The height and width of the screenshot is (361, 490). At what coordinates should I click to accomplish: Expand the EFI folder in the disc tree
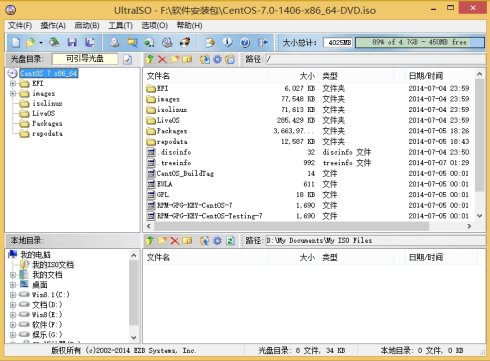[x=13, y=83]
